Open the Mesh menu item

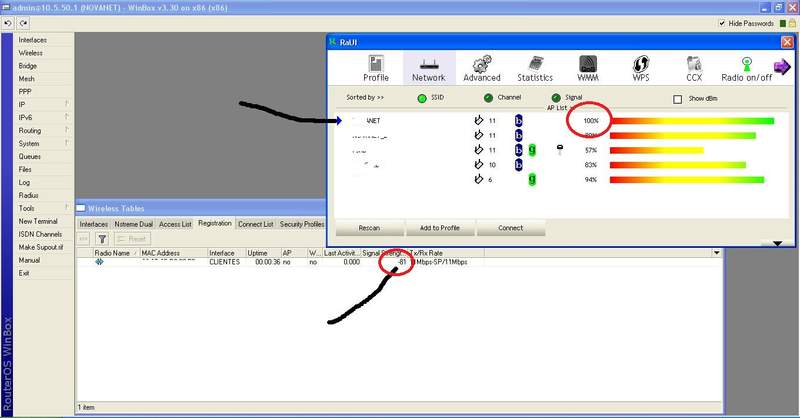[43, 79]
